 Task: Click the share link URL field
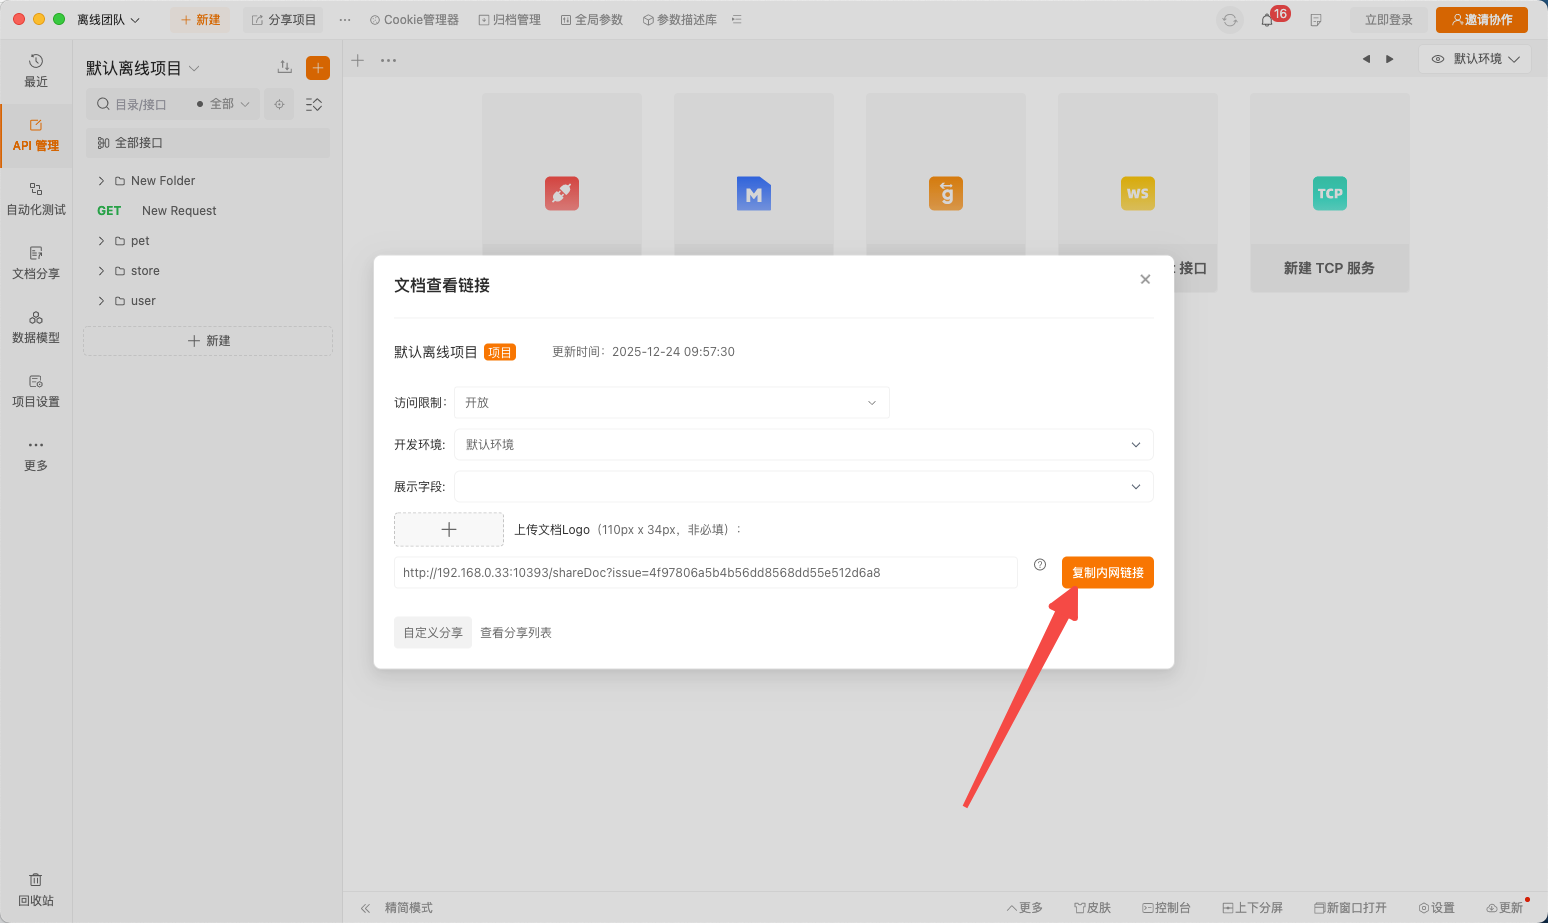point(705,573)
